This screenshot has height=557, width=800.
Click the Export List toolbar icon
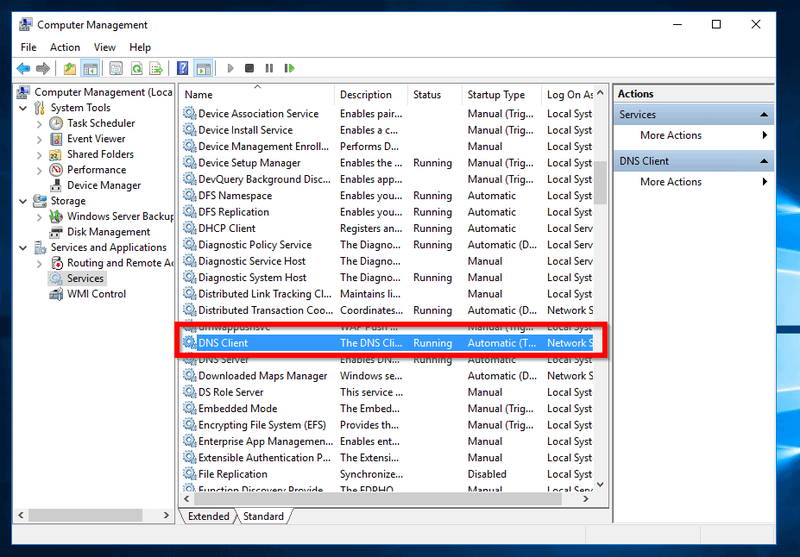[156, 68]
